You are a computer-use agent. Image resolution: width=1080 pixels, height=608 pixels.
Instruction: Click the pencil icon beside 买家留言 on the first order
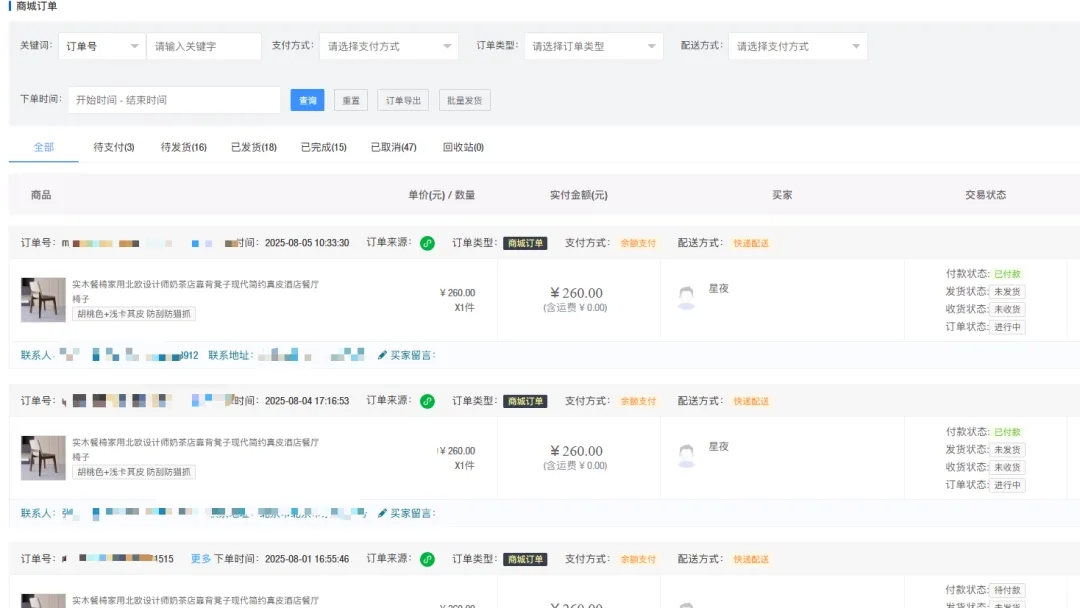[384, 355]
